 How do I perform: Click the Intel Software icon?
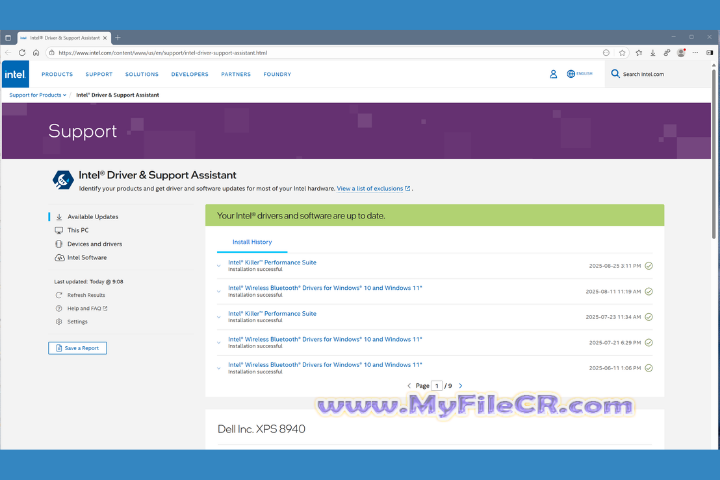pos(59,258)
